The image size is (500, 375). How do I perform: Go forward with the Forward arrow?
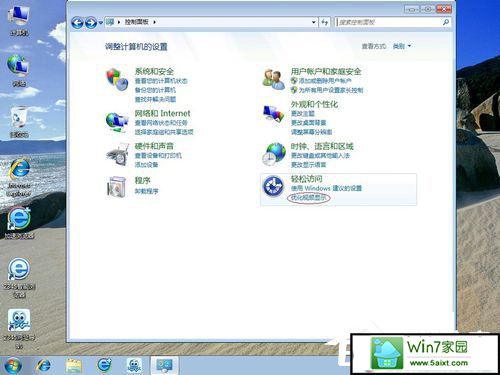click(91, 23)
